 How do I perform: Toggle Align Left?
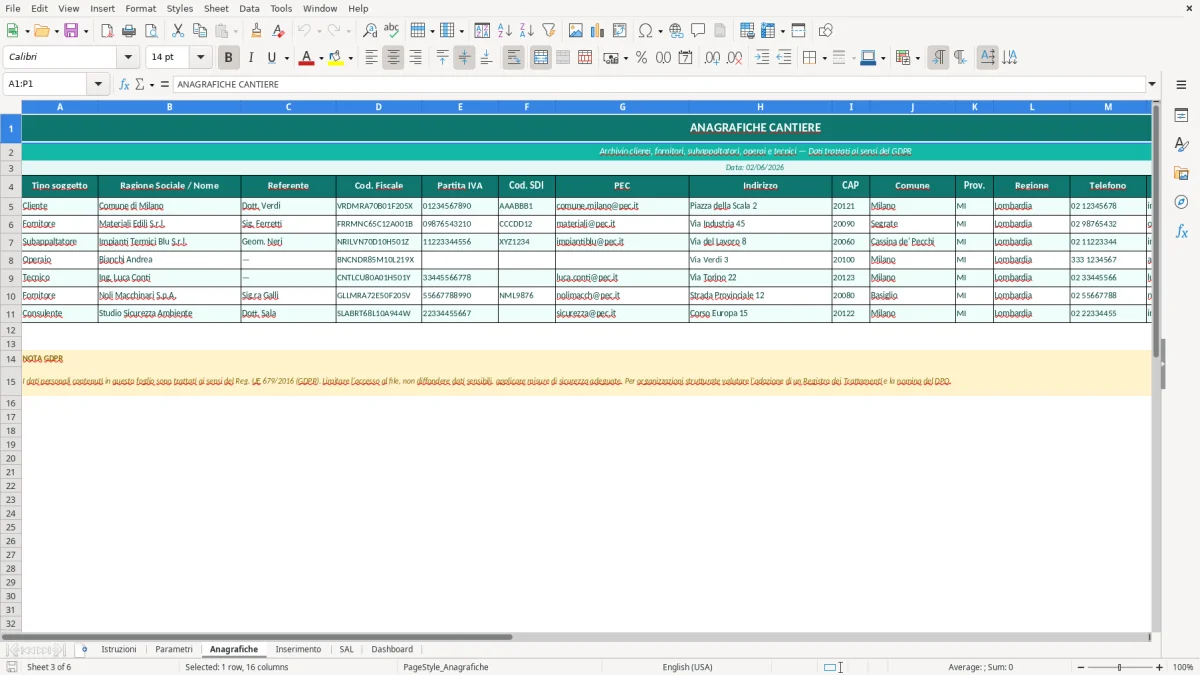pos(371,58)
